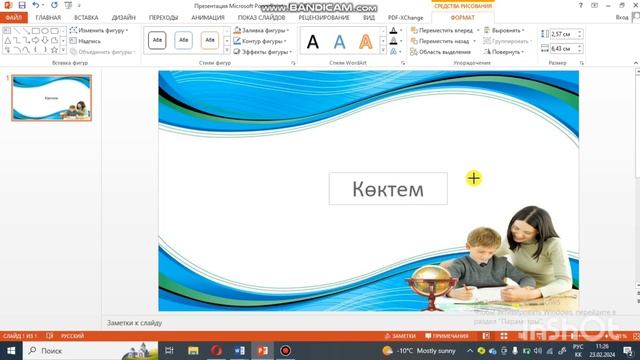Click shape width field 6,43 см

tap(562, 49)
